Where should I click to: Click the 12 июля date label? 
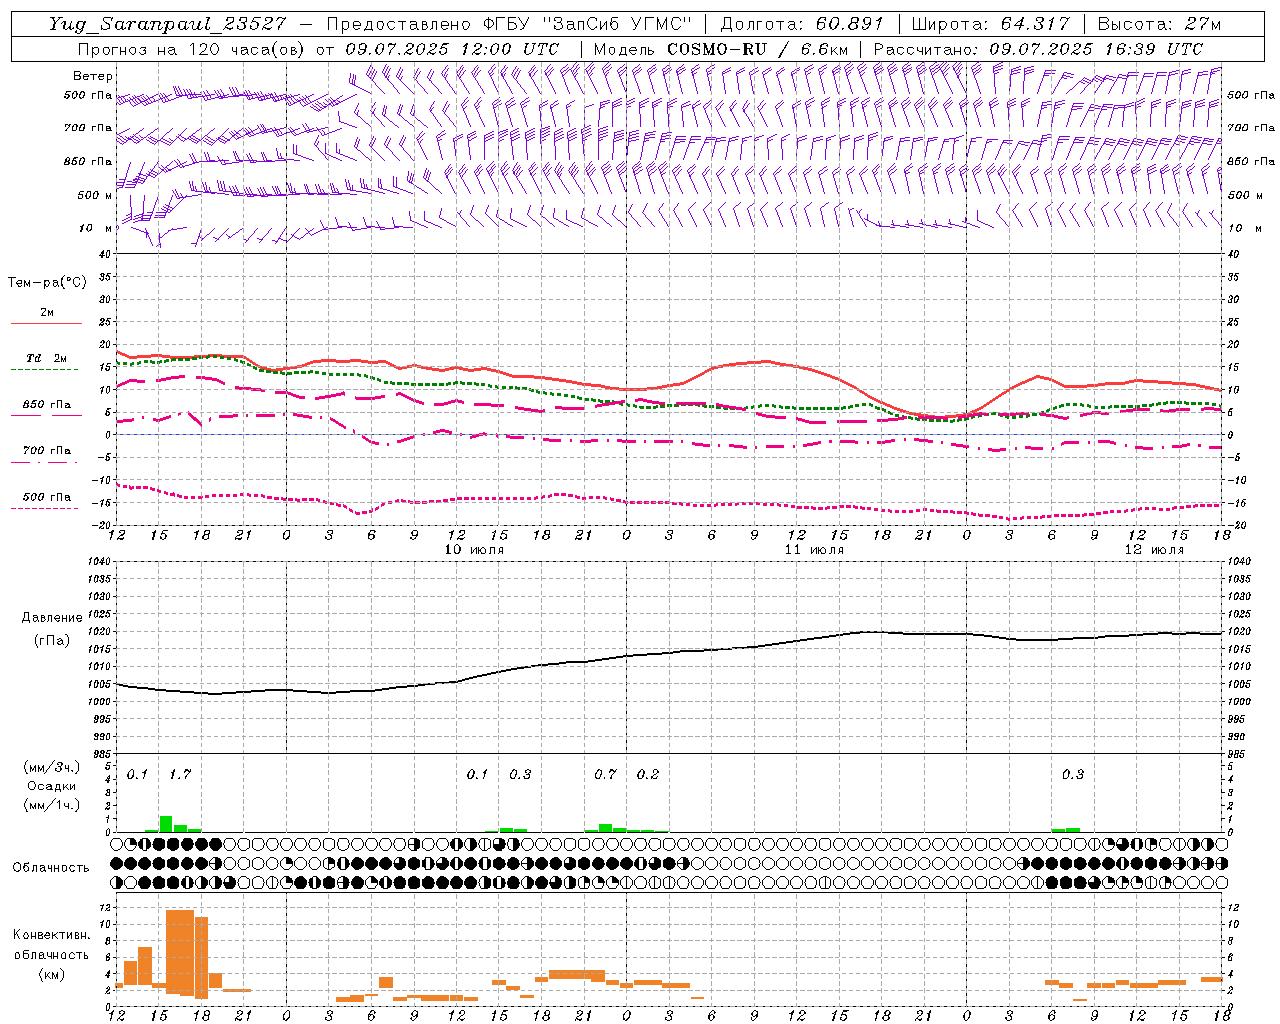pyautogui.click(x=1154, y=550)
